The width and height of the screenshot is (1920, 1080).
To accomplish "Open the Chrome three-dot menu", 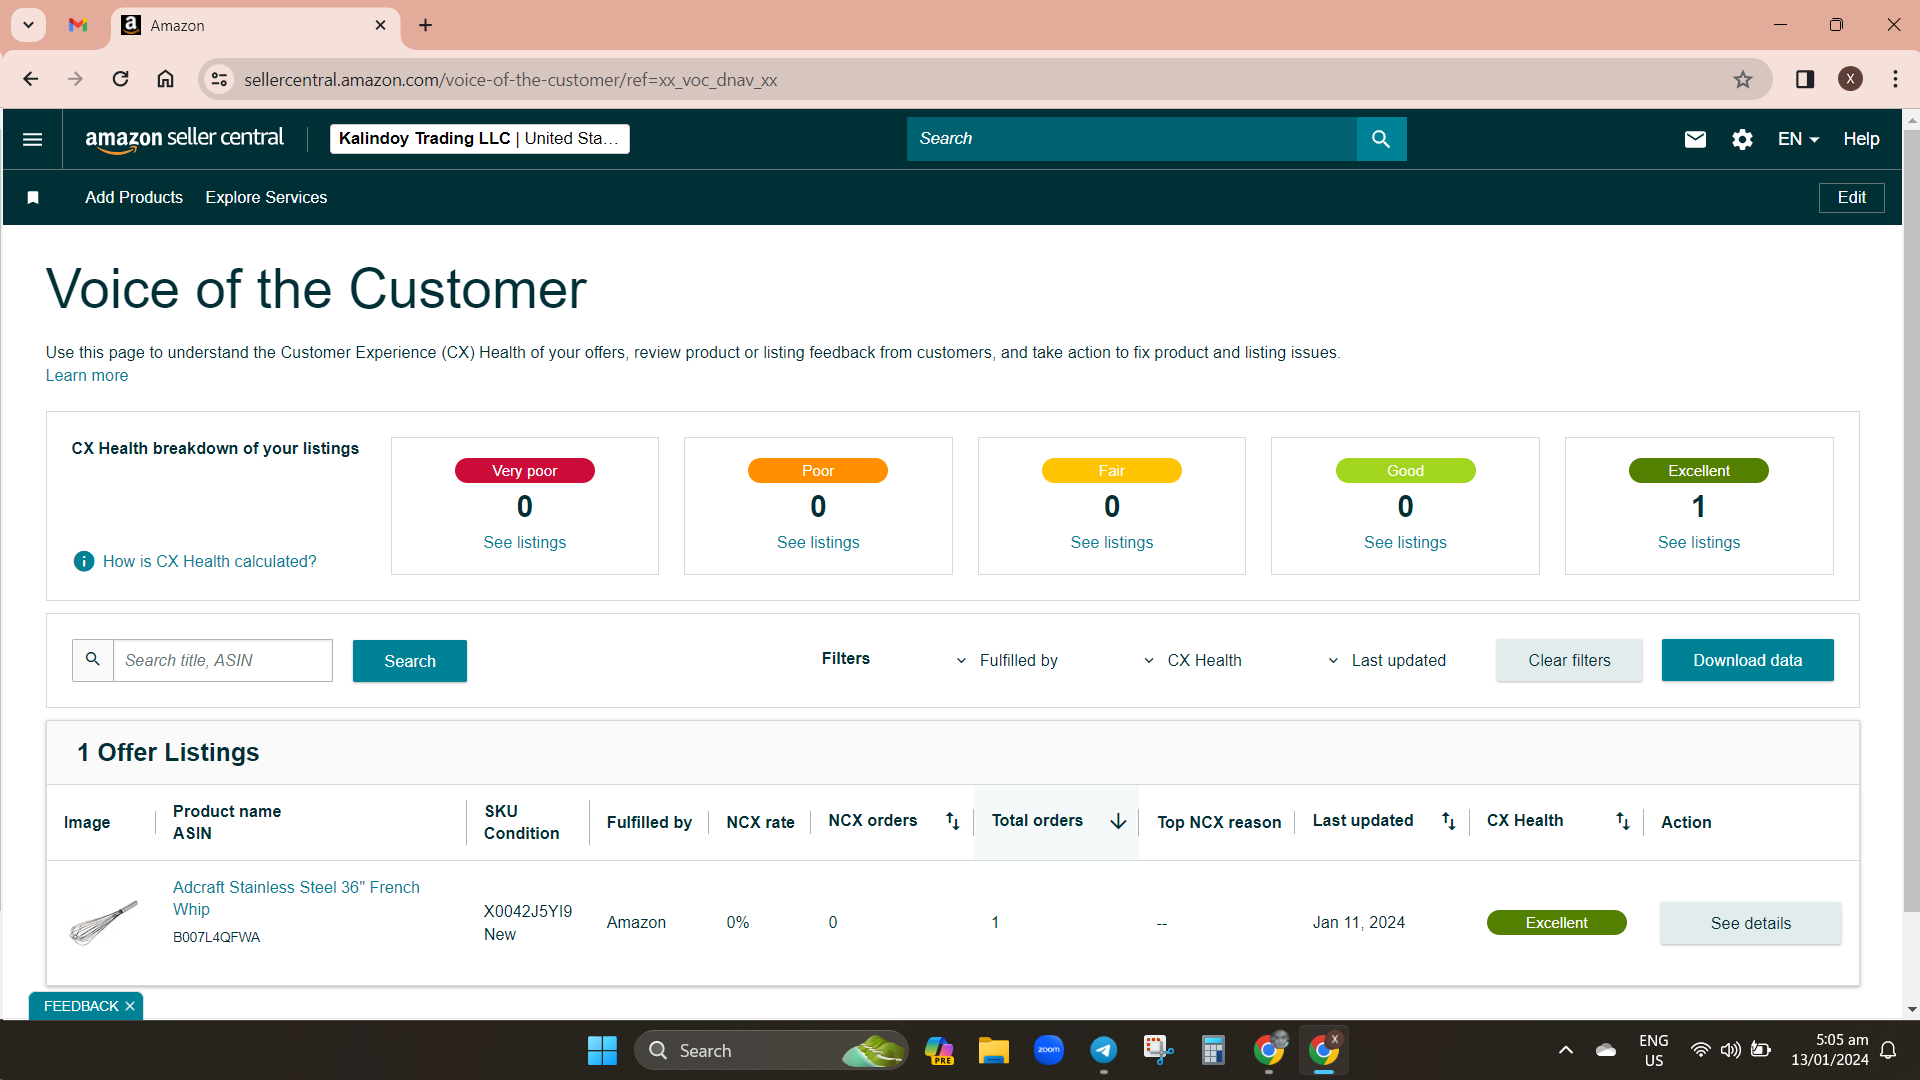I will pos(1895,79).
